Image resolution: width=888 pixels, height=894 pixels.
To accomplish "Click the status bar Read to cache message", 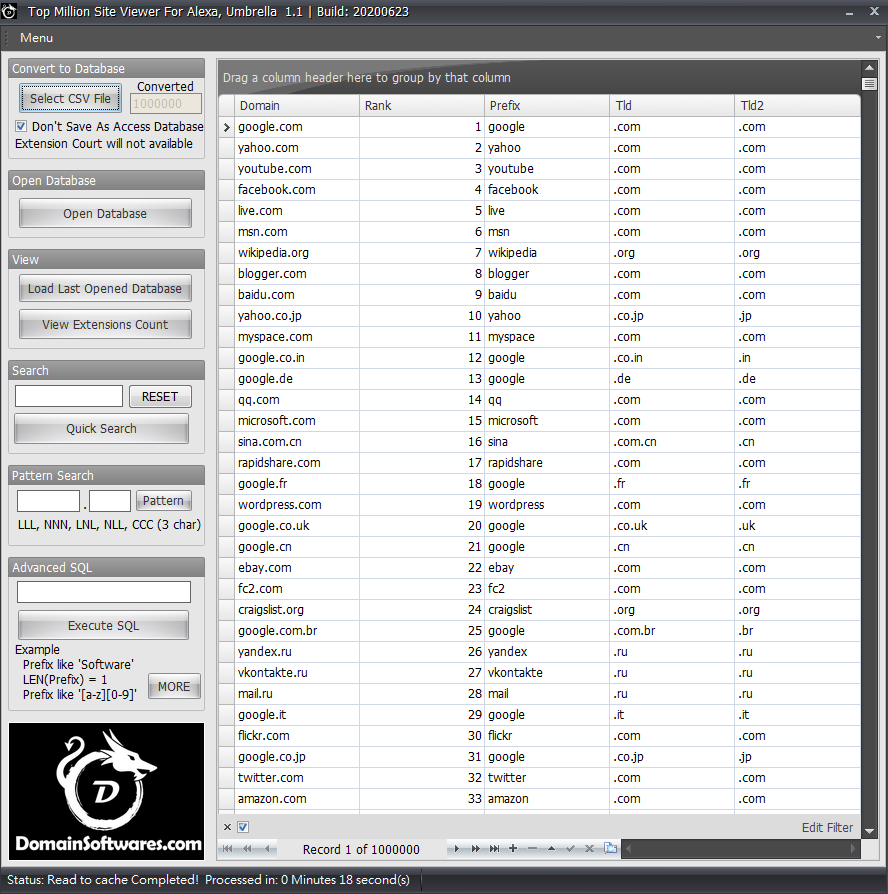I will click(208, 880).
